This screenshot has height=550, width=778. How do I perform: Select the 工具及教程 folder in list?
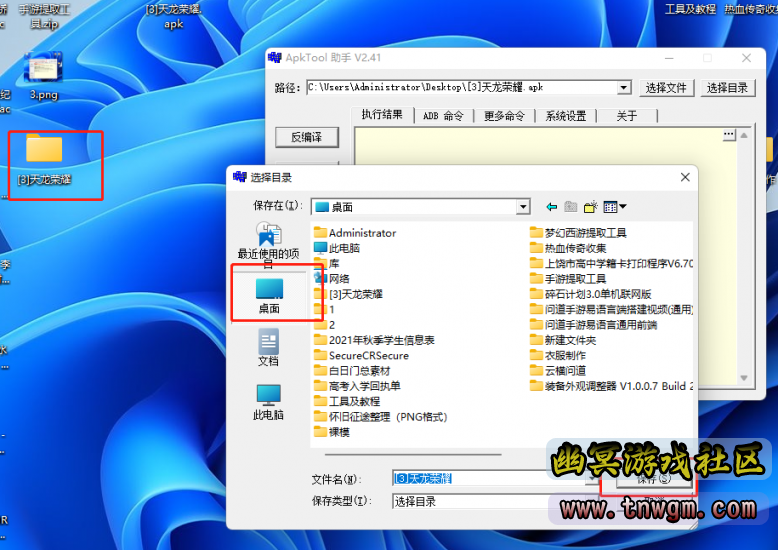[347, 402]
